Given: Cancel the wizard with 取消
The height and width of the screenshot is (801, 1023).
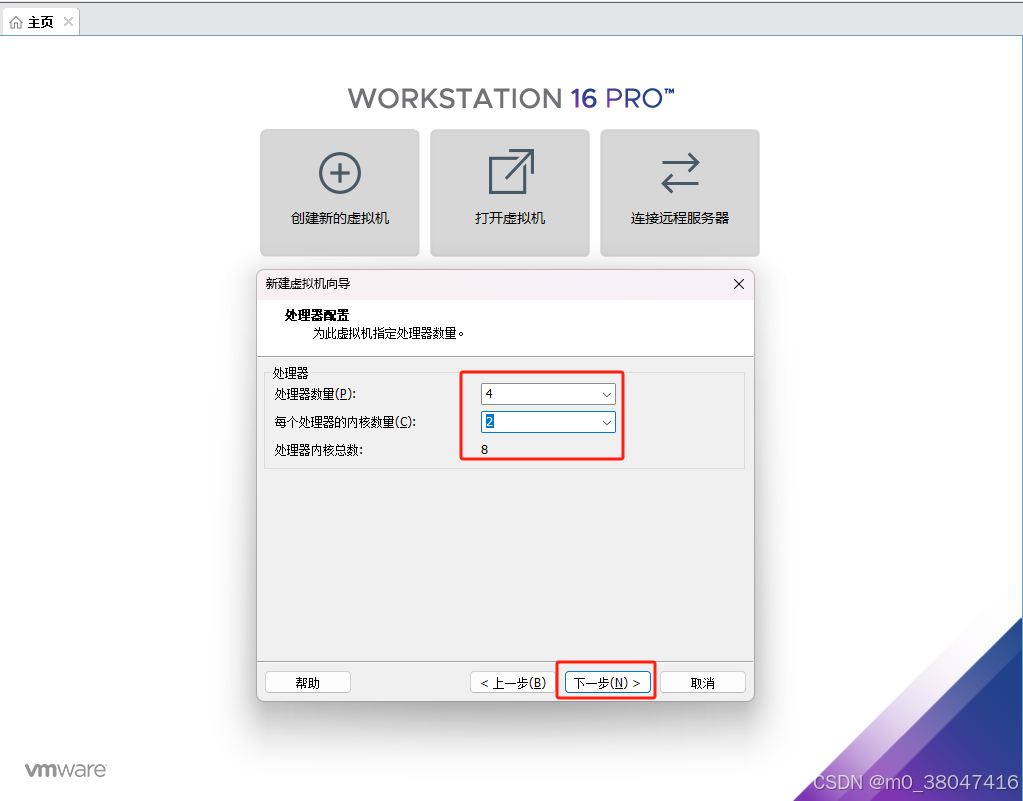Looking at the screenshot, I should point(703,682).
